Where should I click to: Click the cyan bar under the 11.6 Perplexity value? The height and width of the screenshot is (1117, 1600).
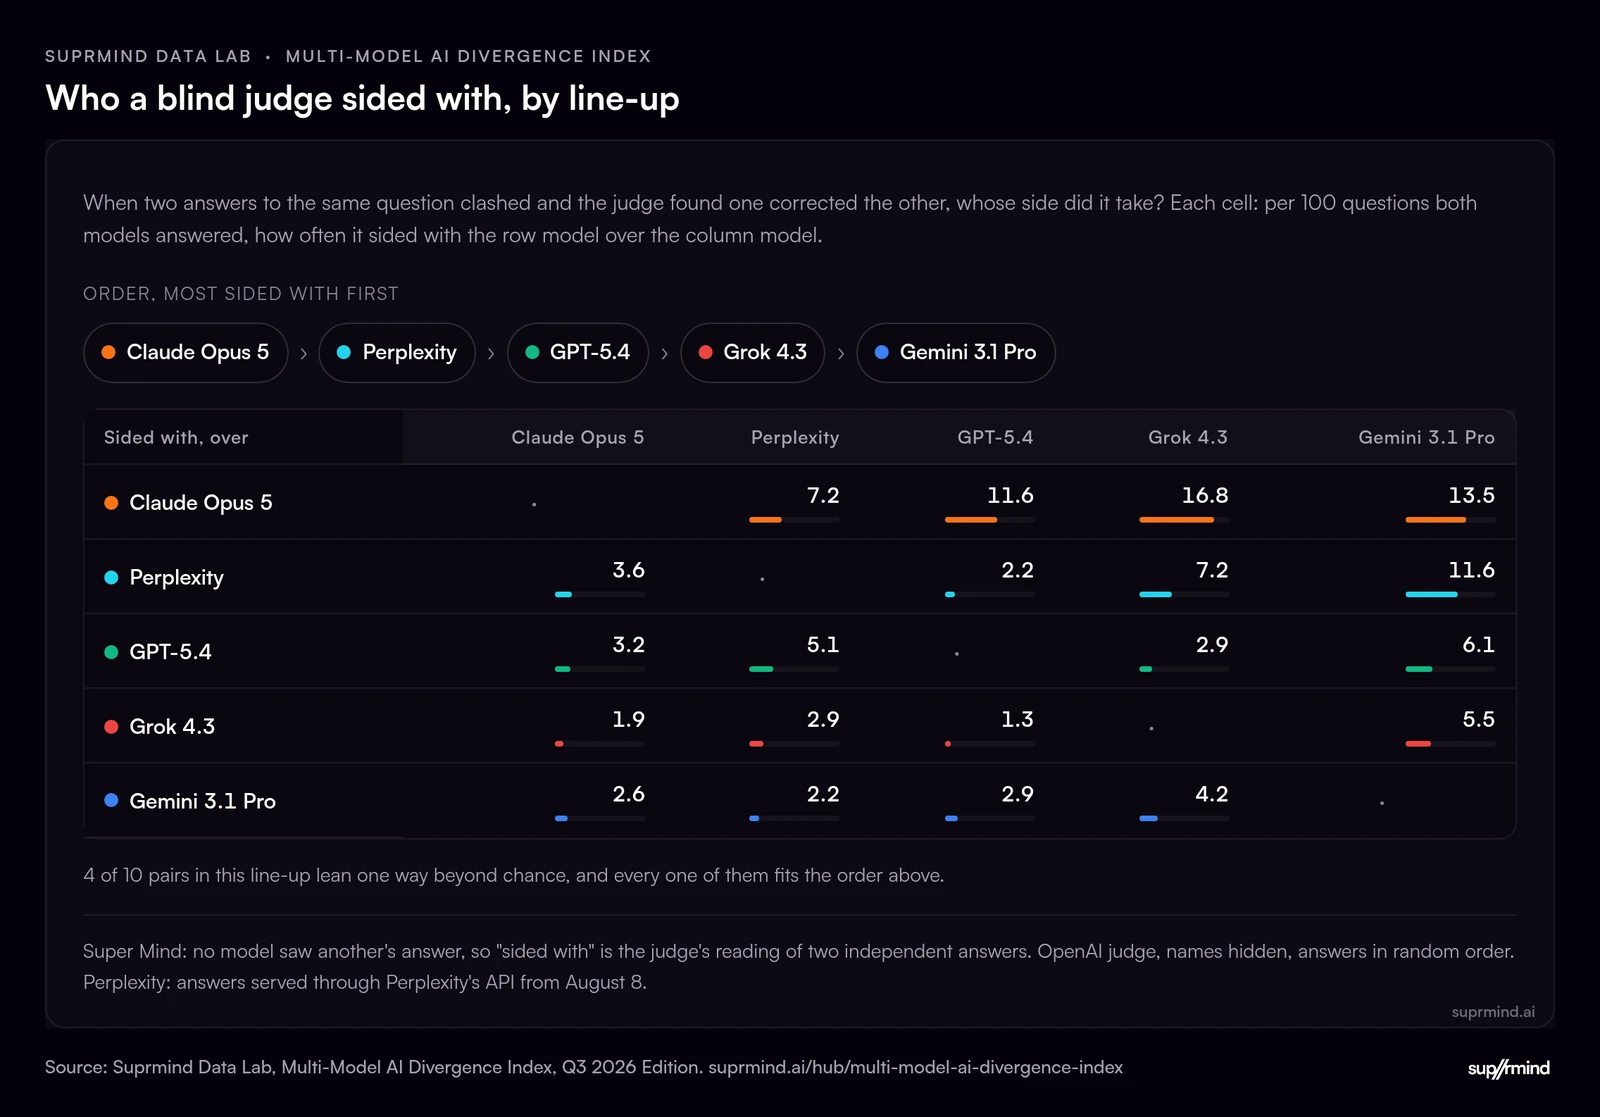pos(1432,594)
